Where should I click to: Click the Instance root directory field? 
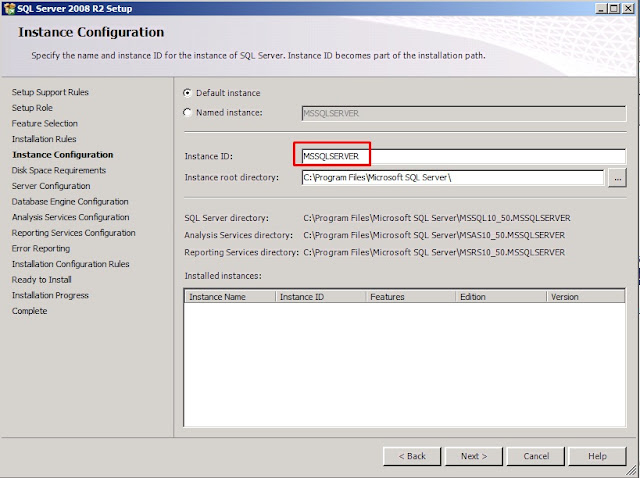(453, 178)
